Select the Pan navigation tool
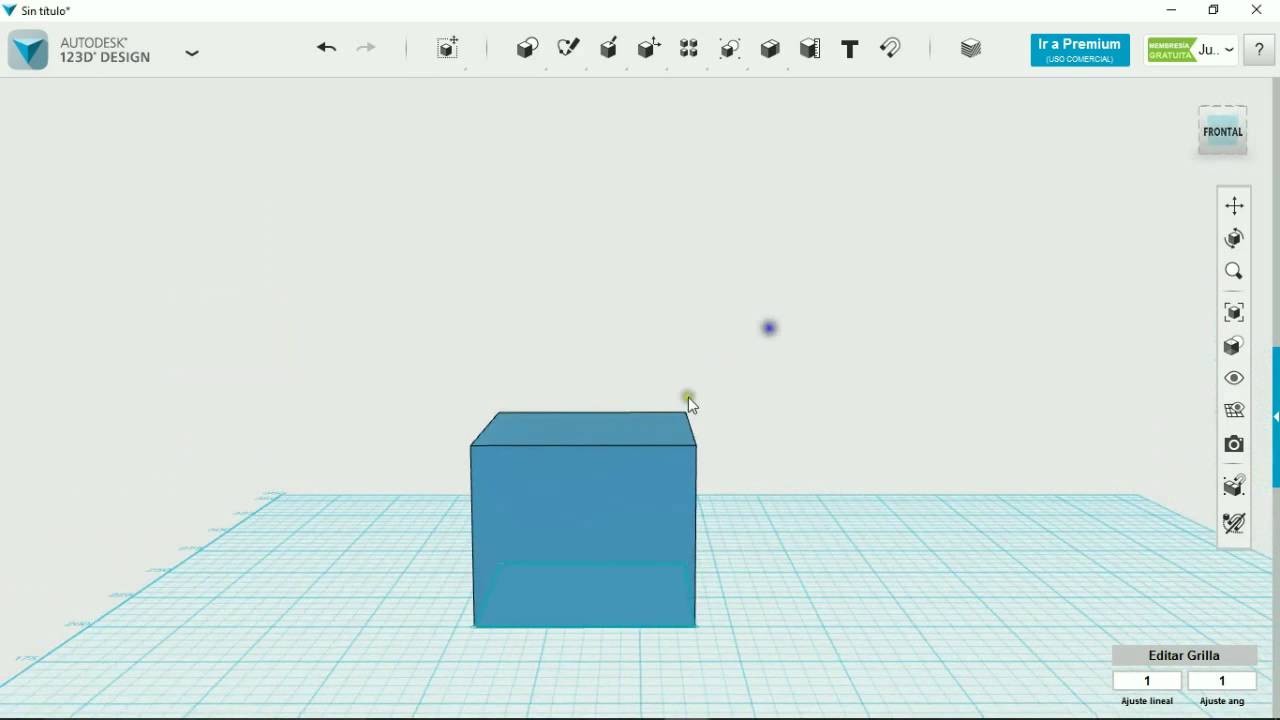 [x=1234, y=205]
